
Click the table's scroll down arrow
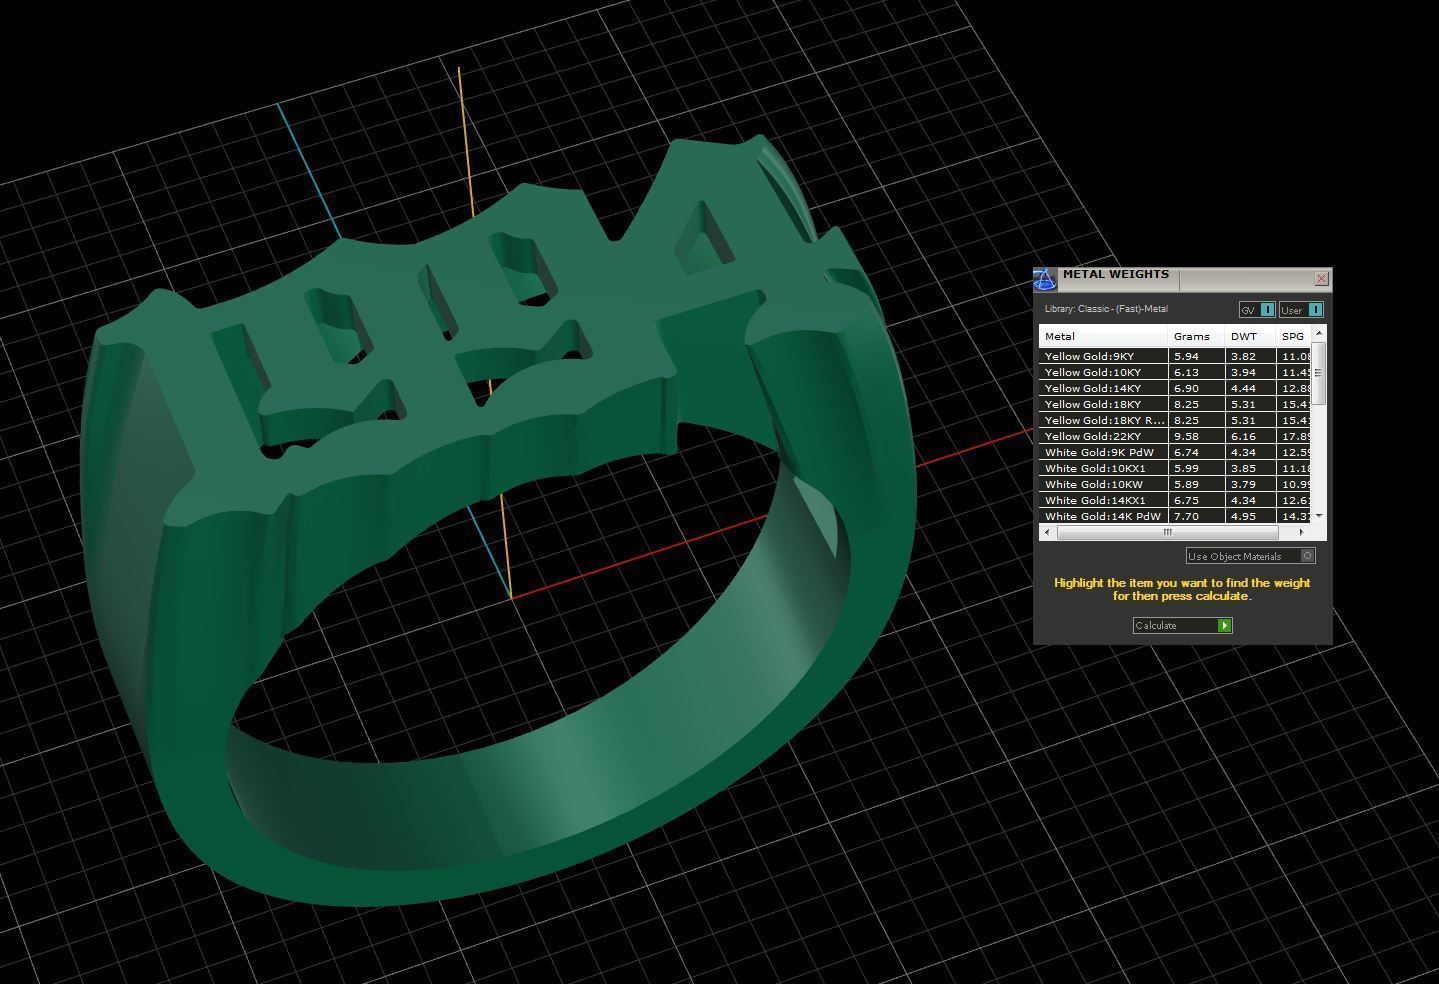coord(1319,515)
